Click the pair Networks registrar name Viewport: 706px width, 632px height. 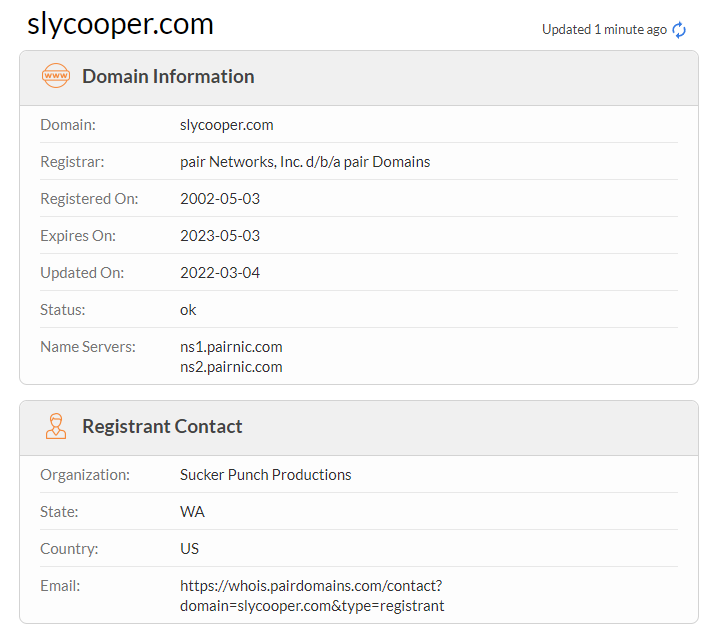305,162
